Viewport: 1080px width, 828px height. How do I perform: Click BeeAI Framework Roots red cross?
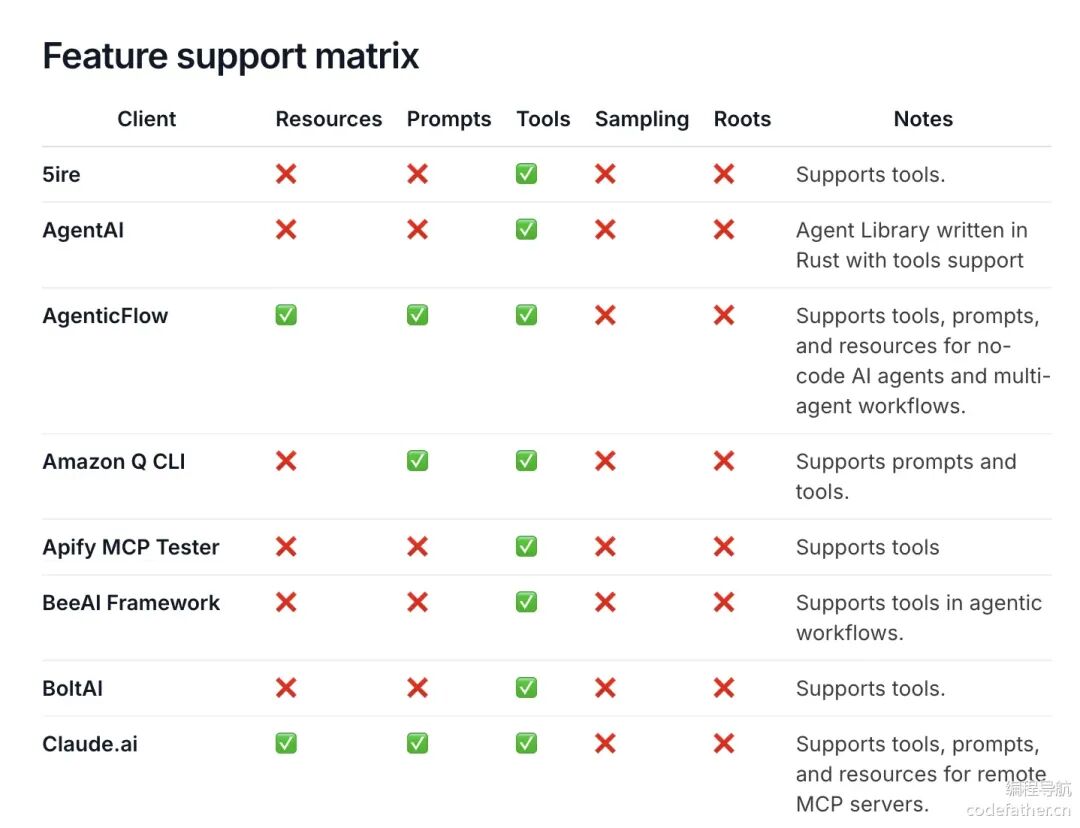point(724,602)
